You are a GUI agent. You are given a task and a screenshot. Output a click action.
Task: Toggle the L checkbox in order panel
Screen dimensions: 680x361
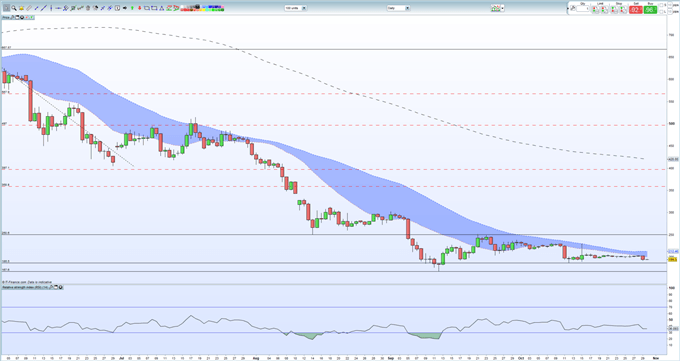point(661,11)
